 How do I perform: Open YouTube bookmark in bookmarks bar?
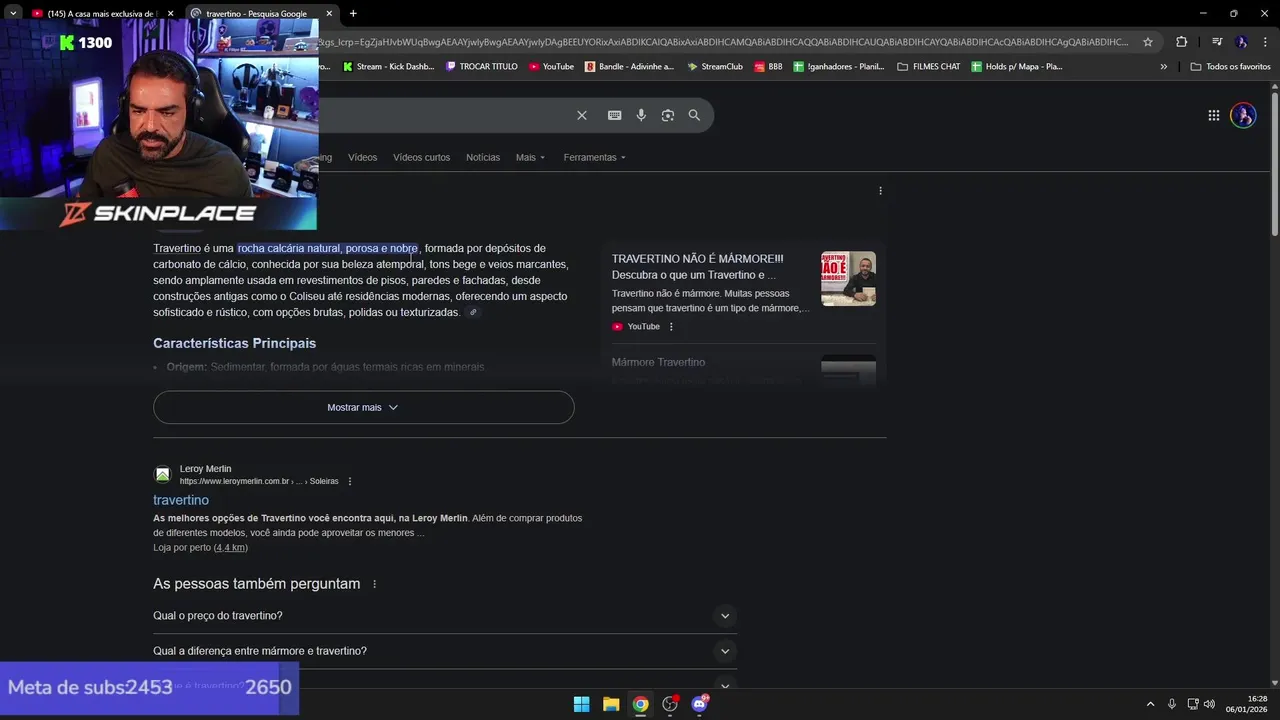point(551,66)
